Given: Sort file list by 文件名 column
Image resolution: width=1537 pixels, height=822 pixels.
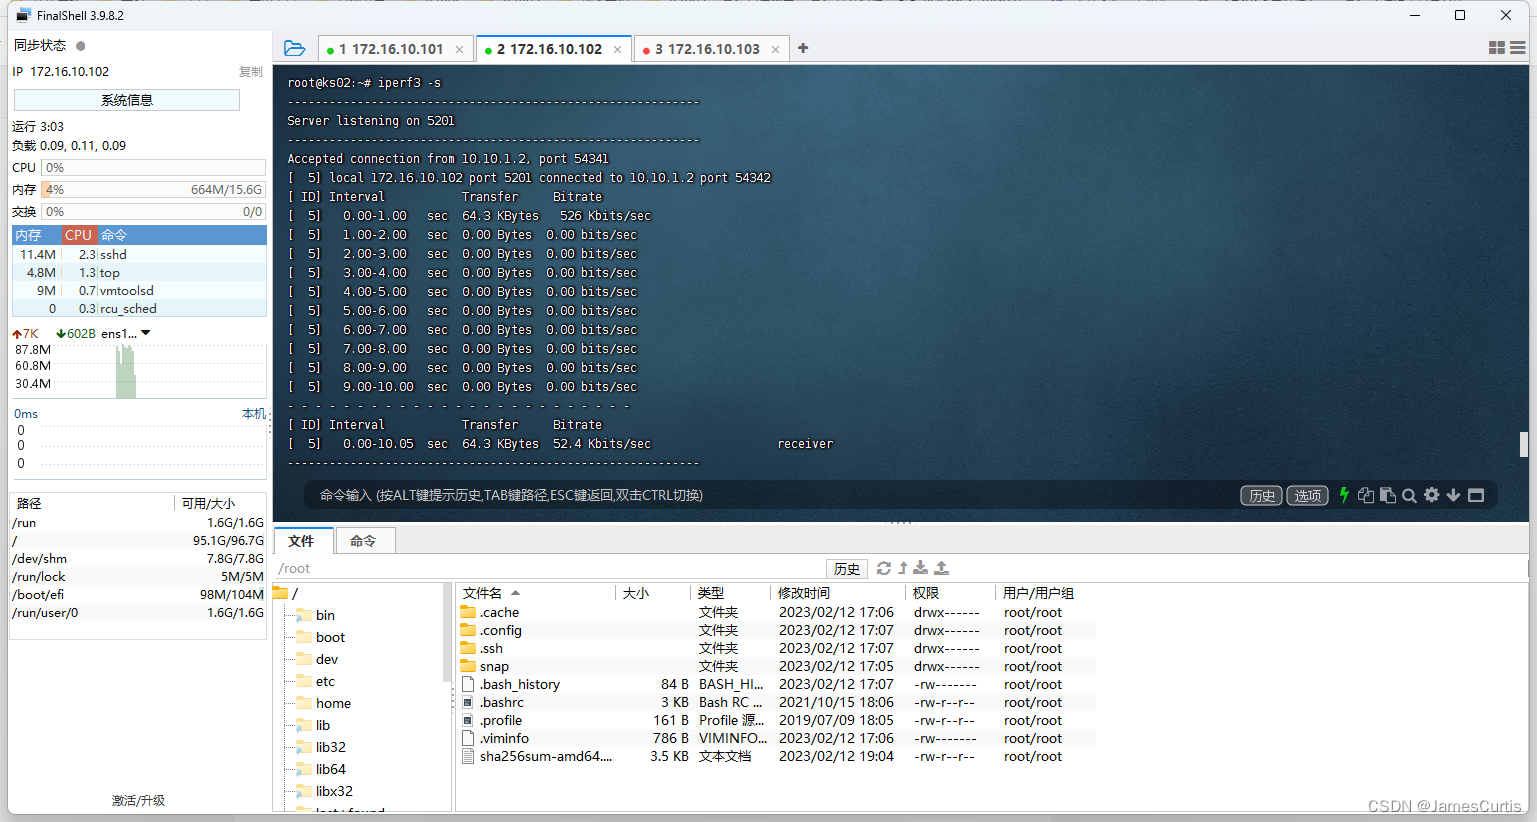Looking at the screenshot, I should tap(536, 593).
